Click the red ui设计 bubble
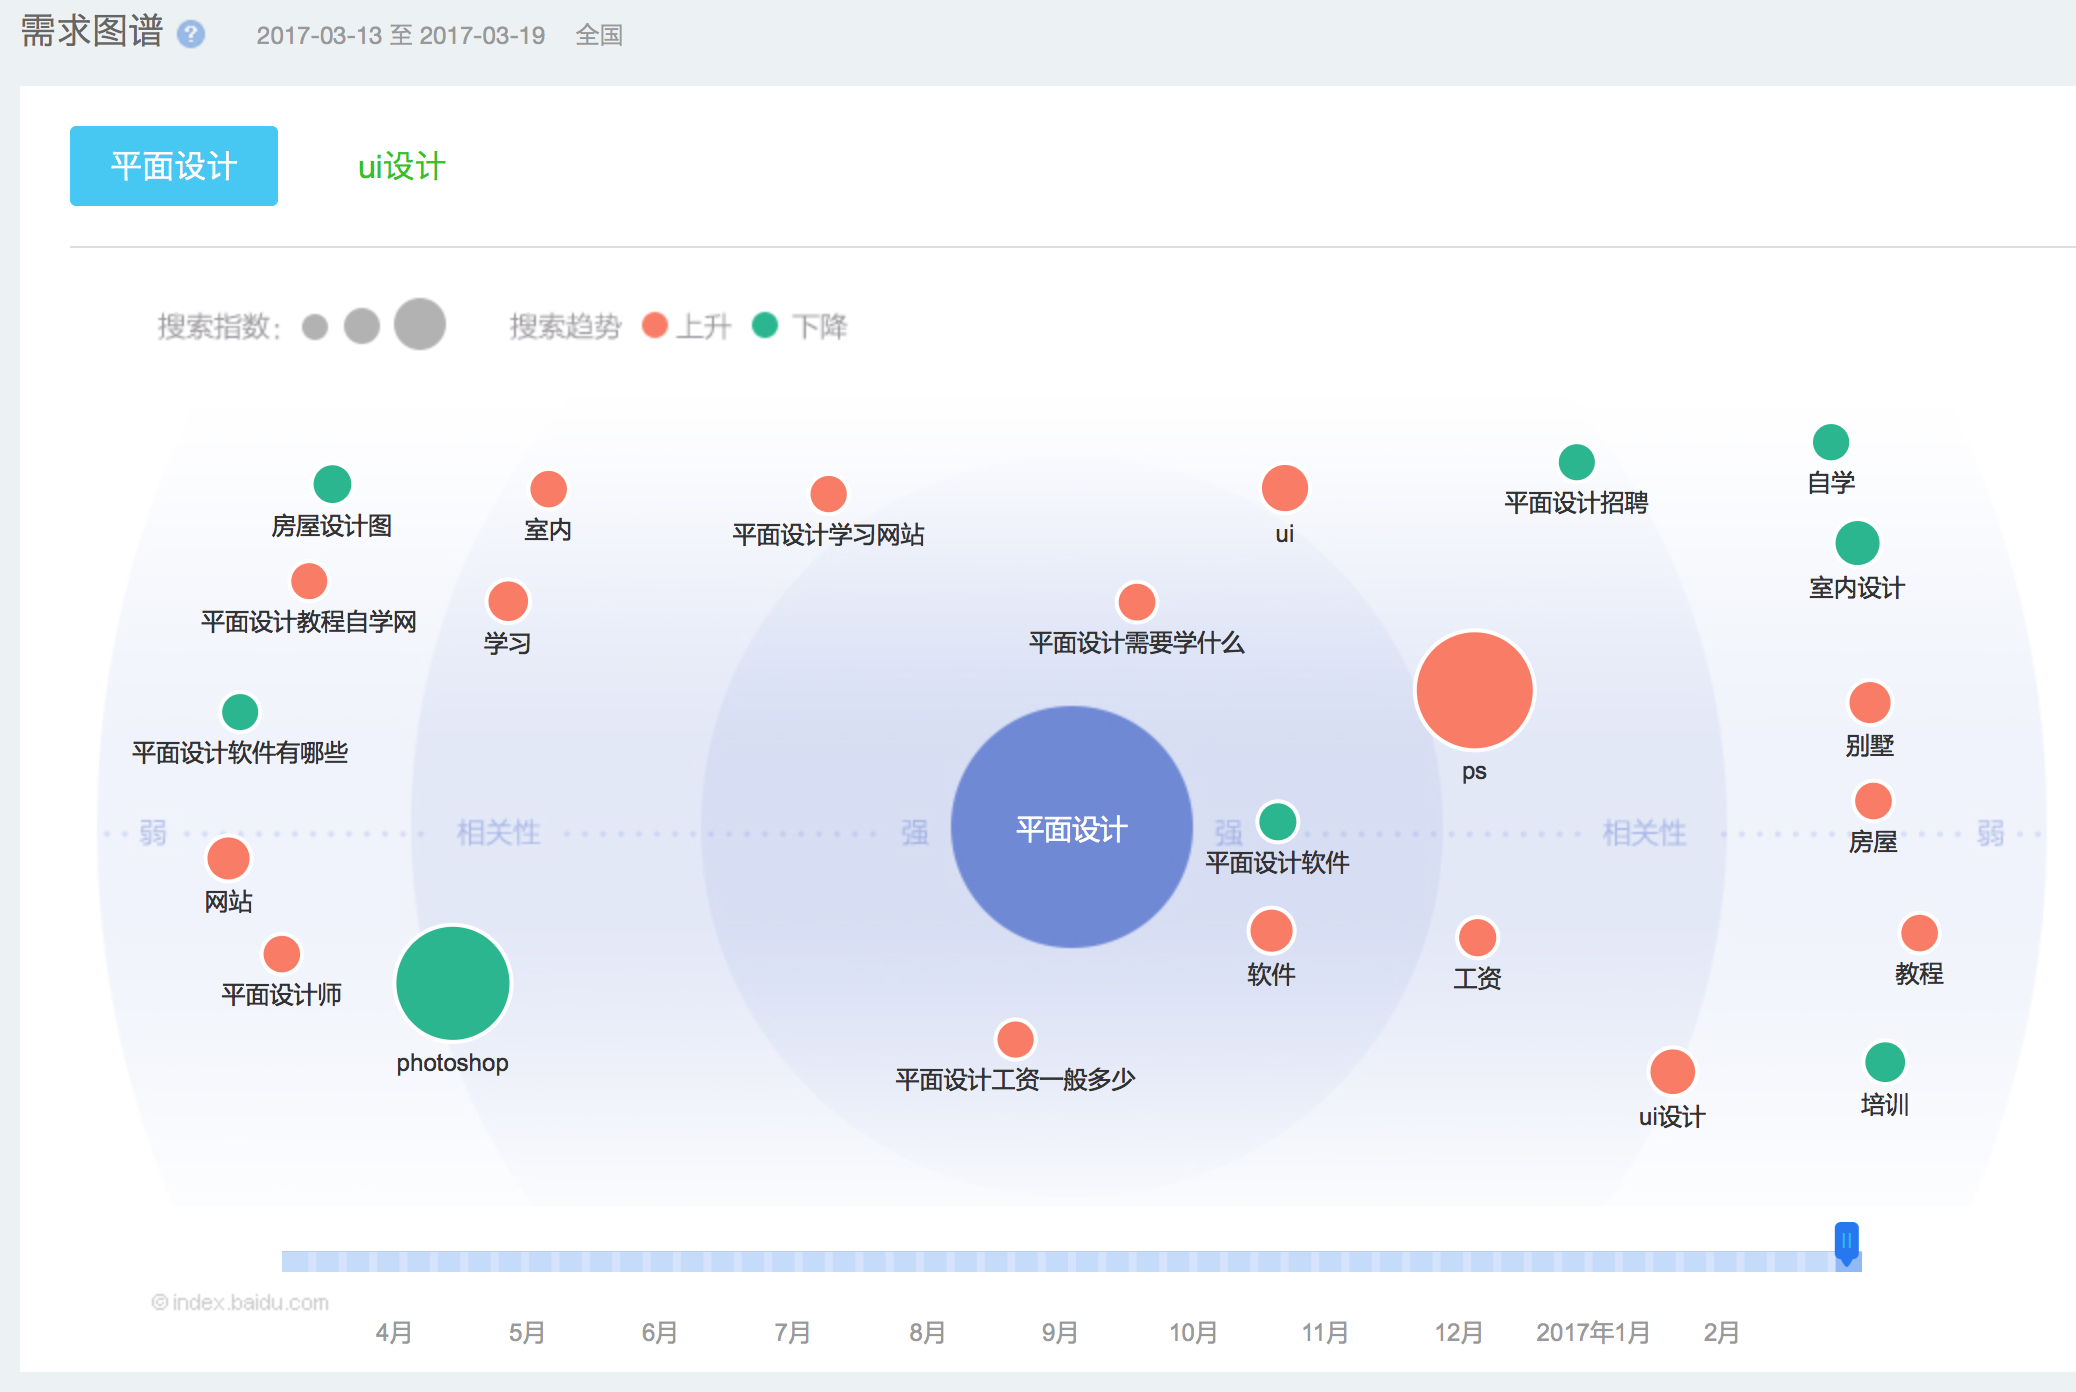Screen dimensions: 2076x1392 pos(1672,1072)
